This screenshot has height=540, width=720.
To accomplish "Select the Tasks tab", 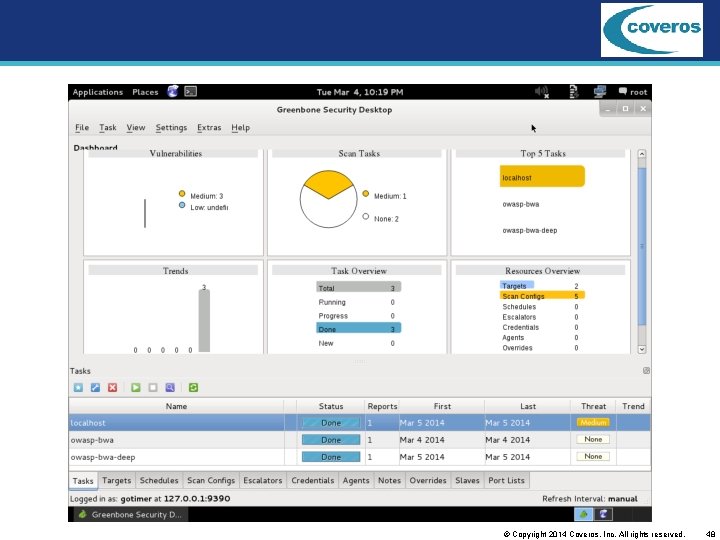I will tap(83, 481).
